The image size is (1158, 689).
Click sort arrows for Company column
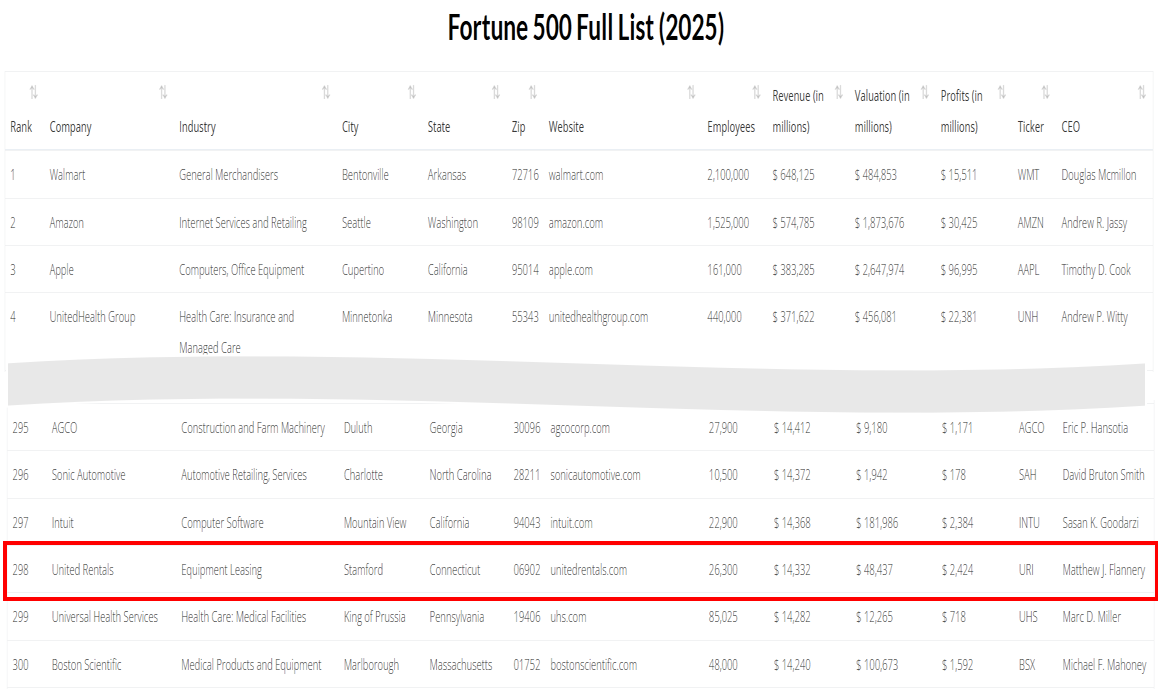point(163,92)
